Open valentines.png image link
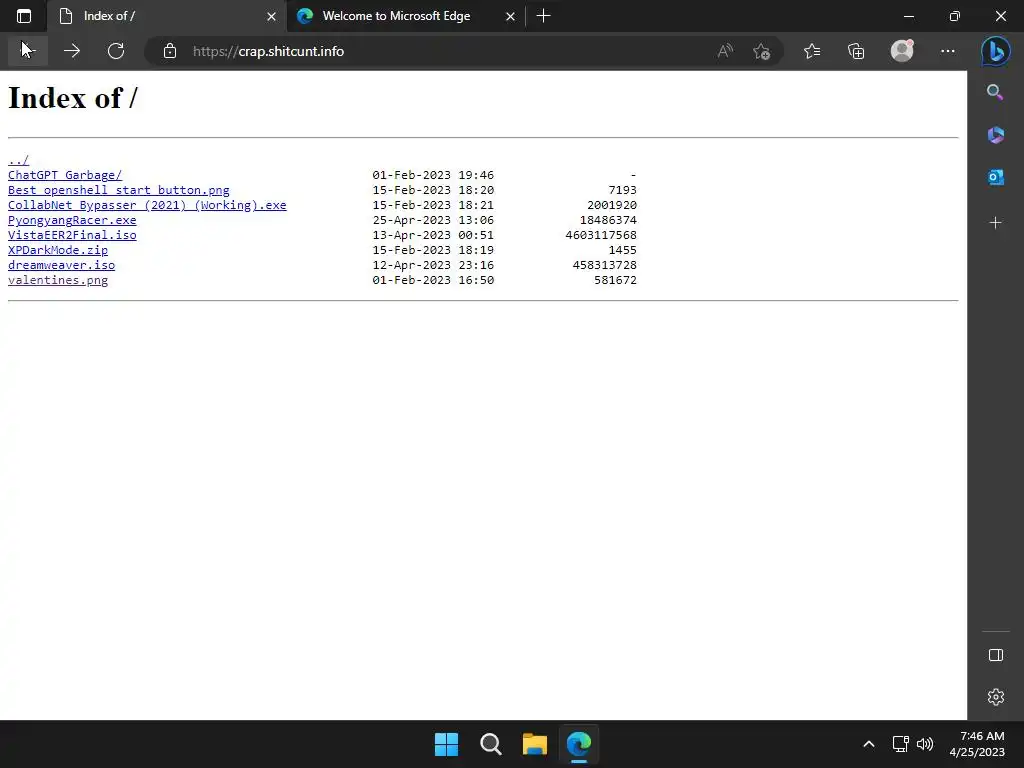Image resolution: width=1024 pixels, height=768 pixels. coord(57,280)
